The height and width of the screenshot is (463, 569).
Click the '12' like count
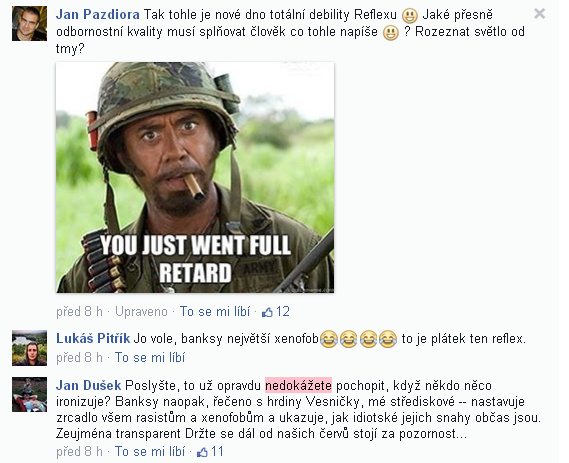click(283, 312)
